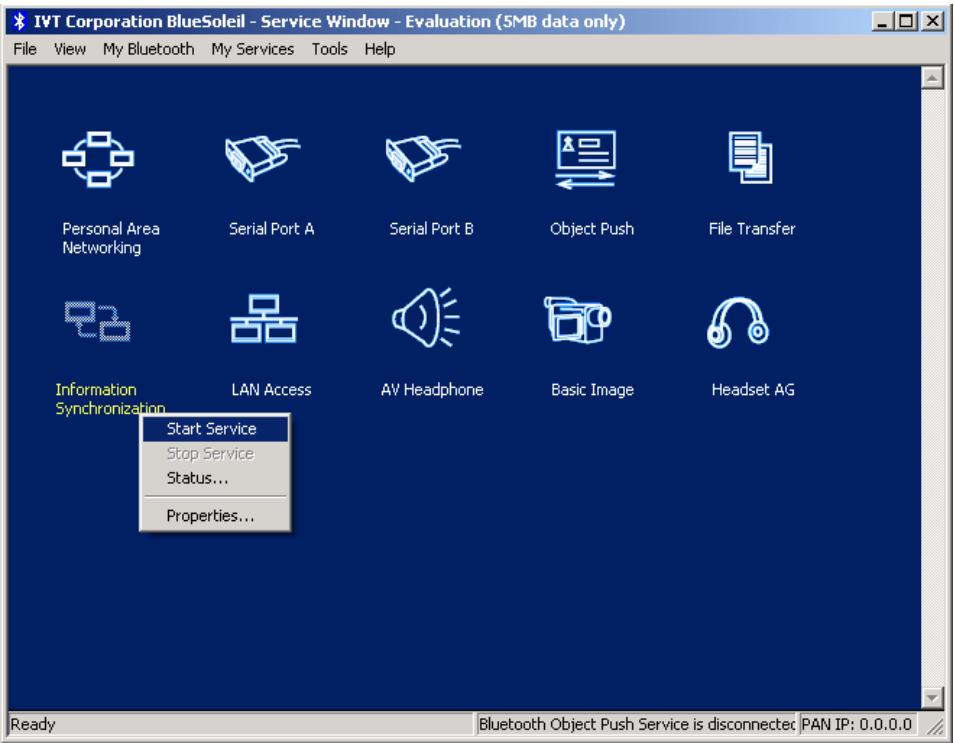Select the LAN Access network icon
954x743 pixels.
[263, 319]
